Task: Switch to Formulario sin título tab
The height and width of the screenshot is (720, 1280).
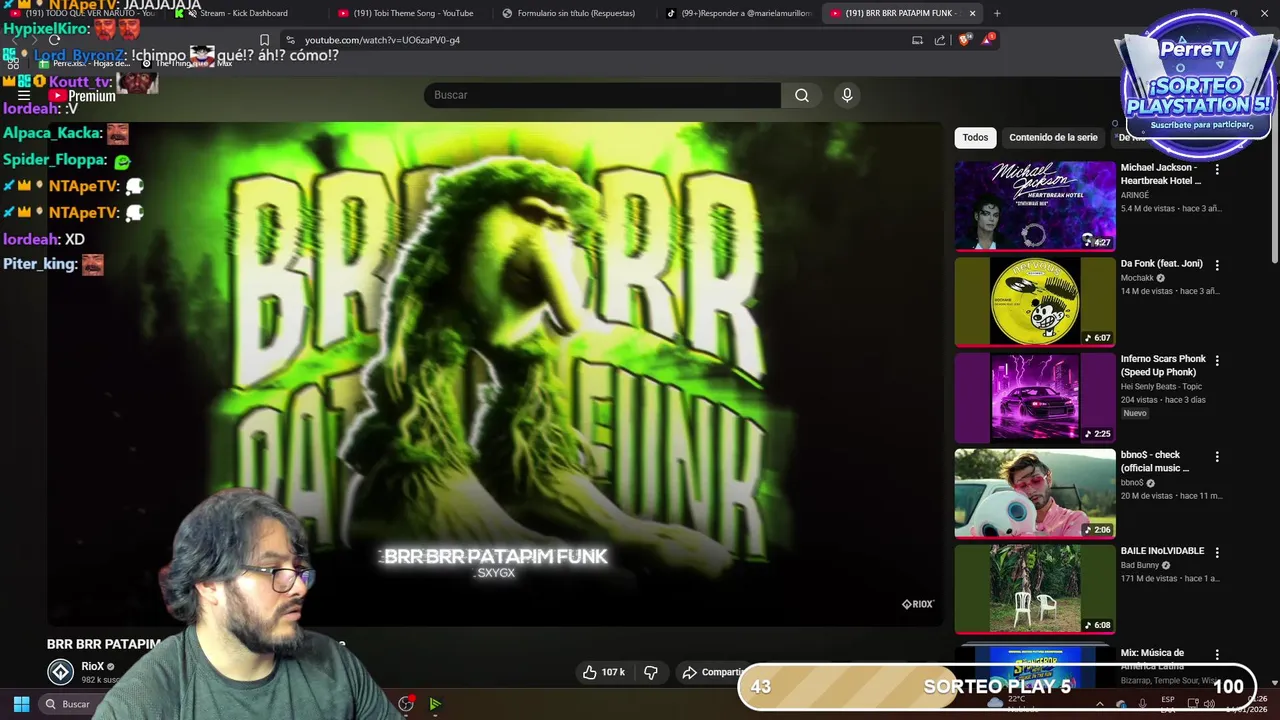Action: coord(570,13)
